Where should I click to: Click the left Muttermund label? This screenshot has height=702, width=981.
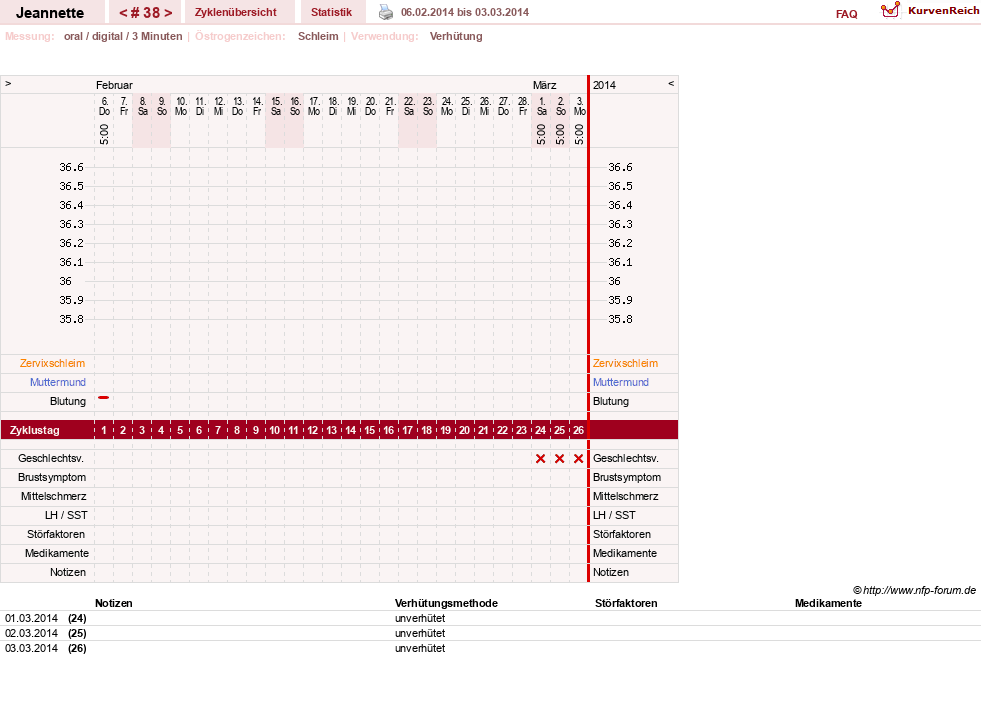point(58,382)
